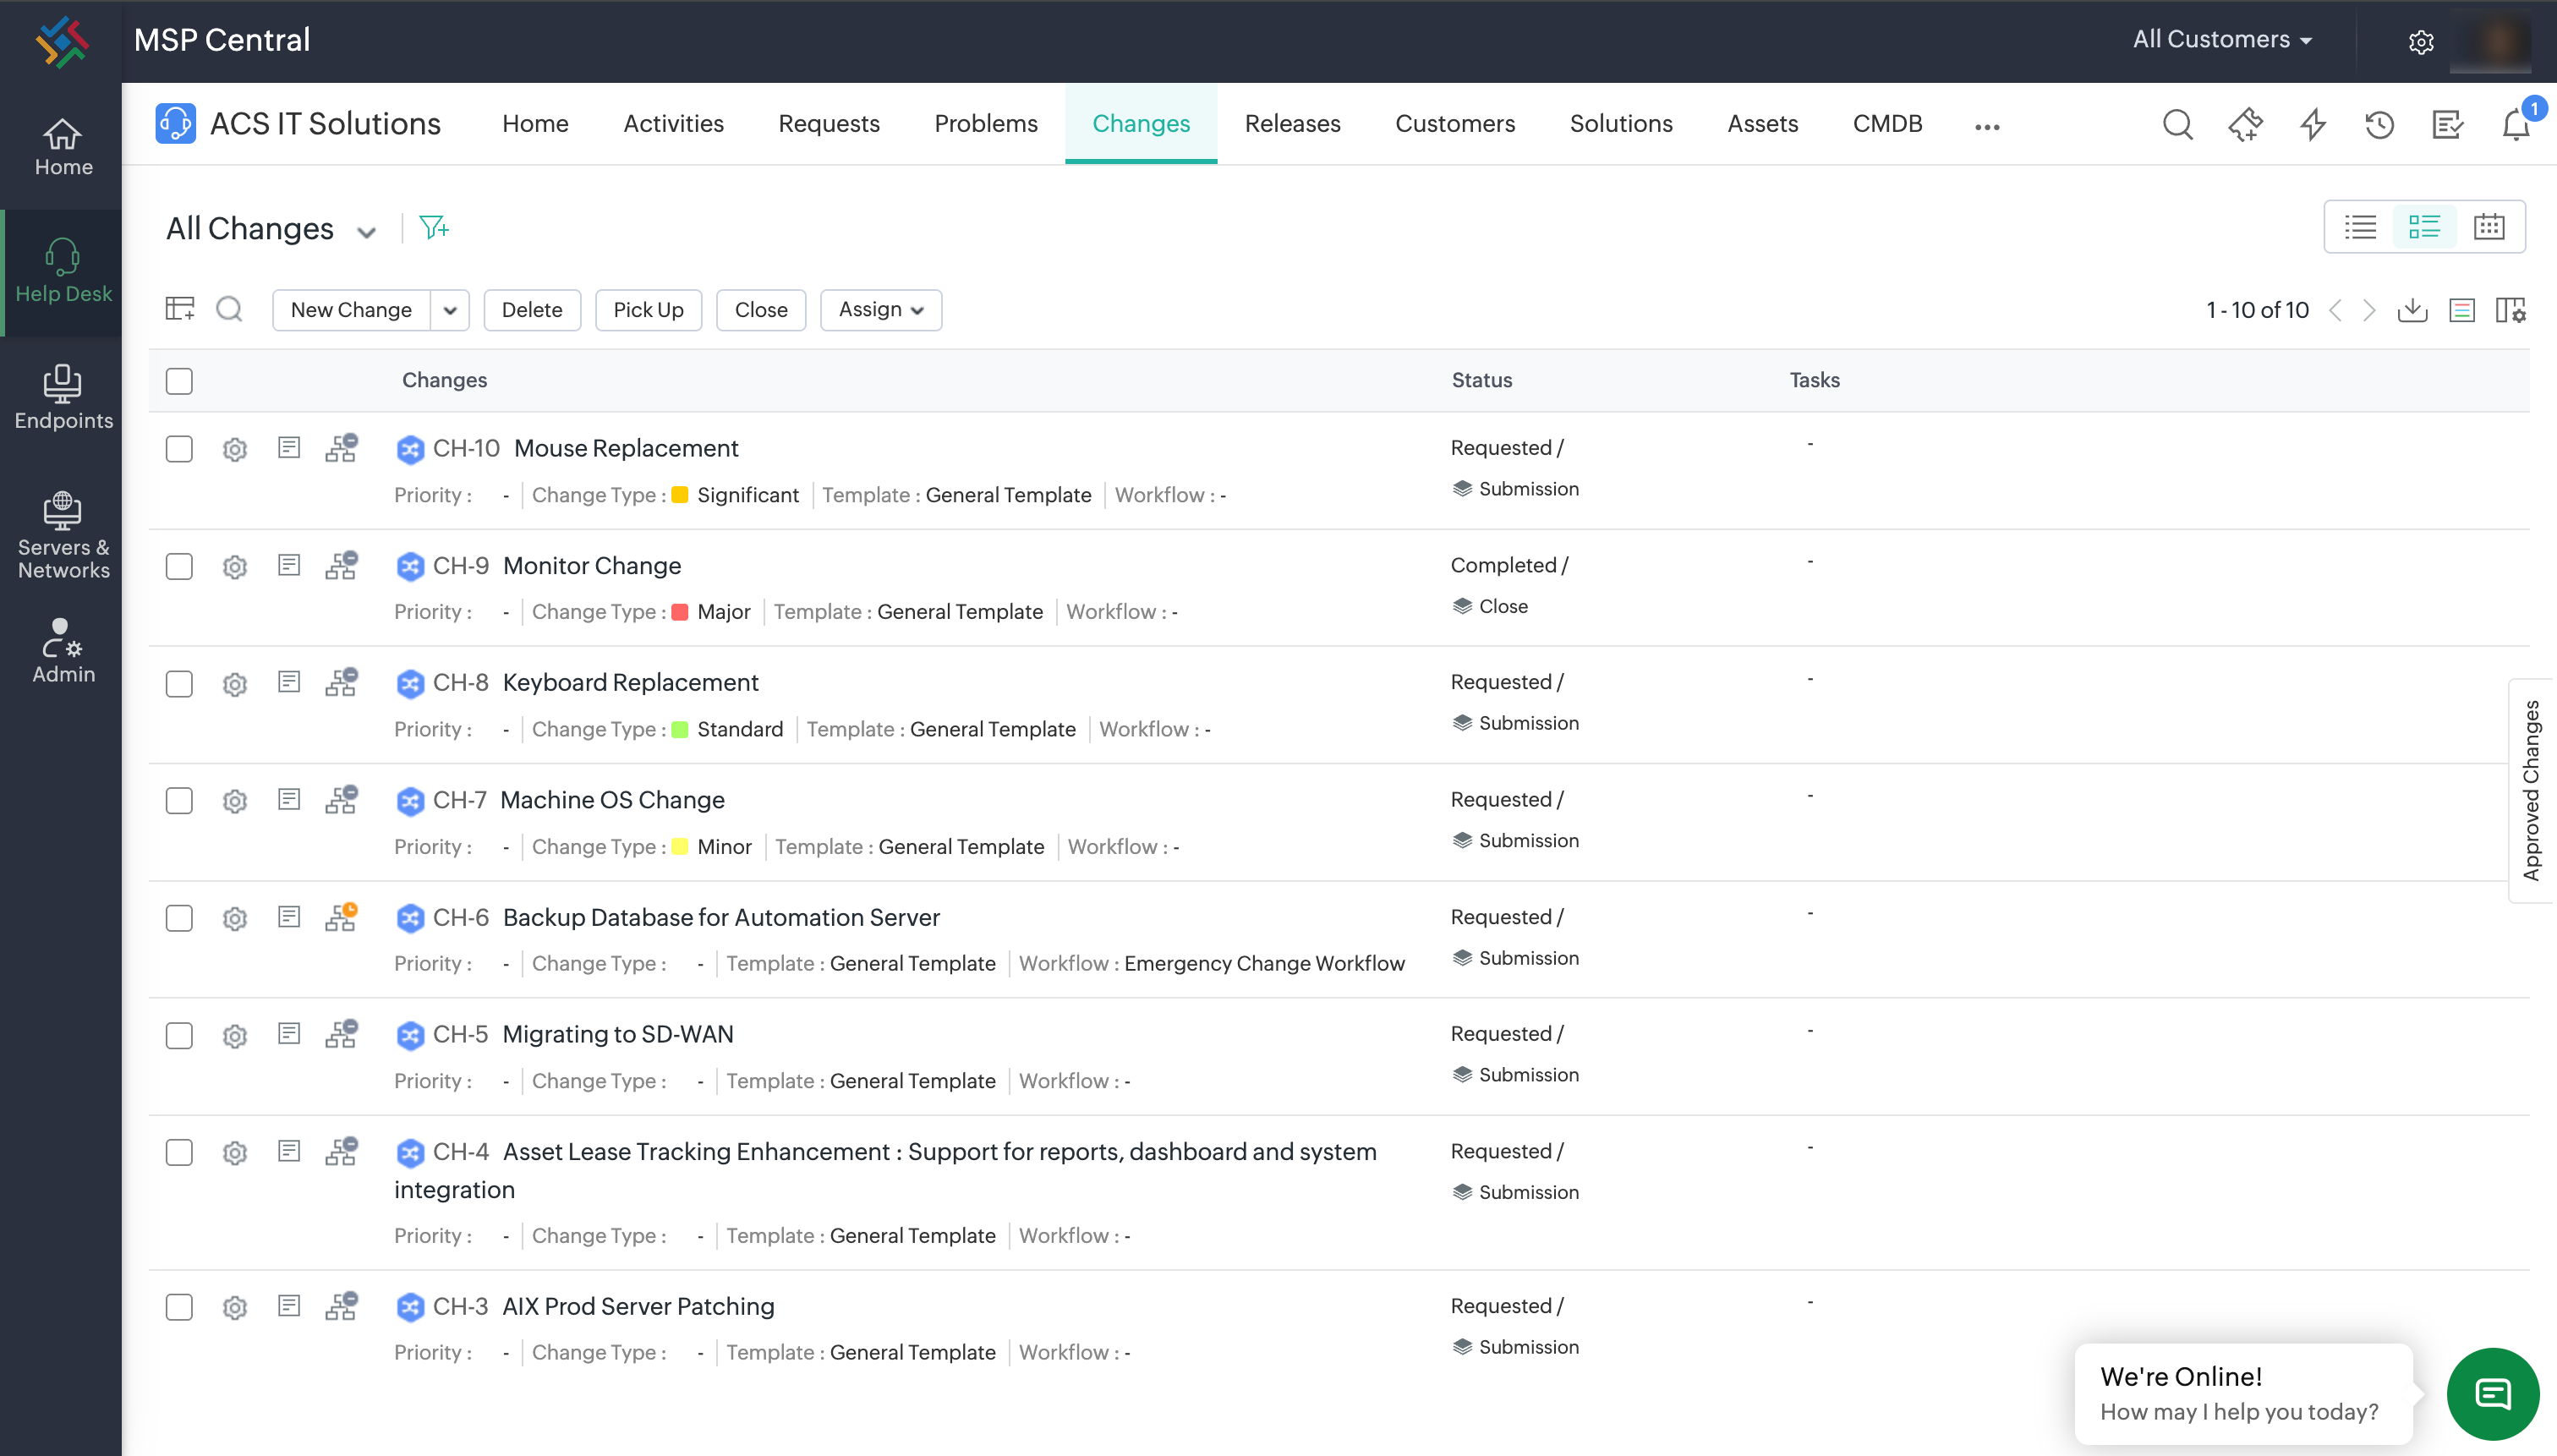Switch to the Releases tab

1292,124
